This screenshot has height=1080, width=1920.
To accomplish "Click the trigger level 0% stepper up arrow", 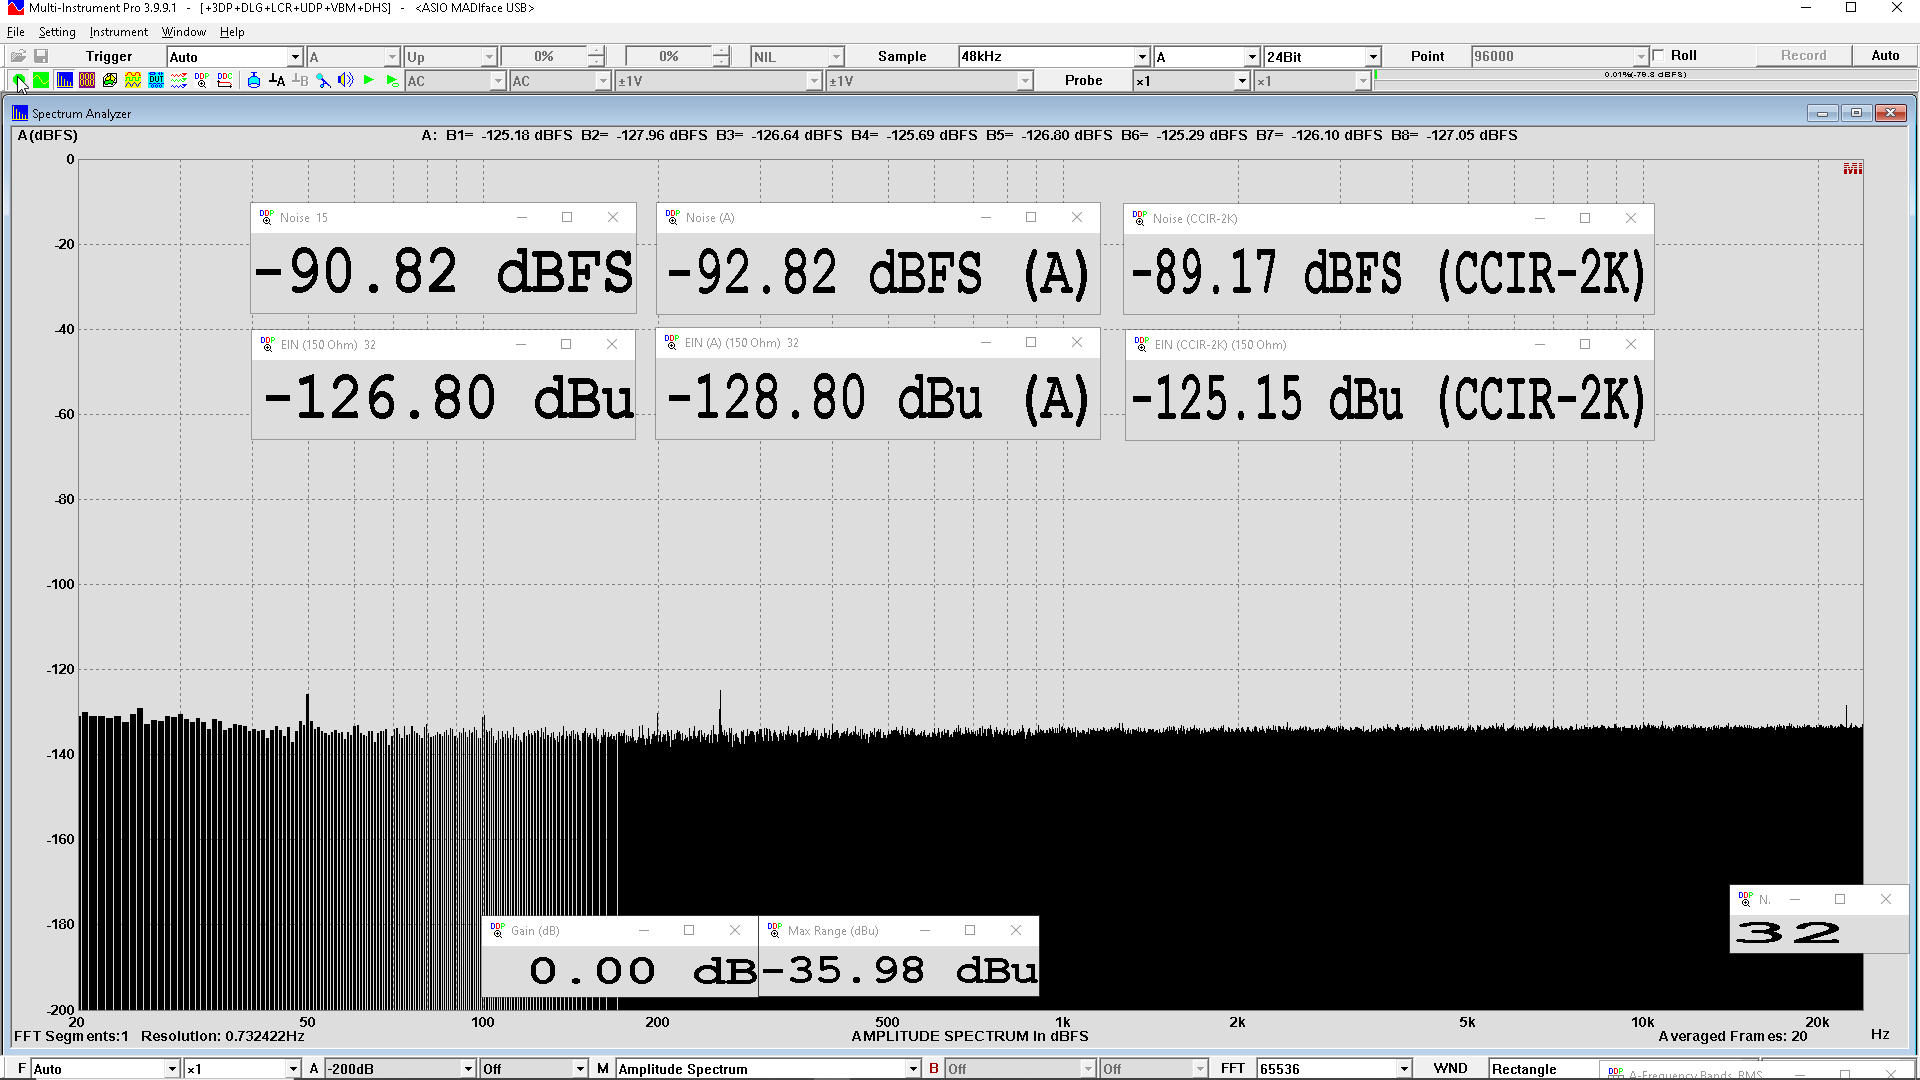I will coord(596,51).
